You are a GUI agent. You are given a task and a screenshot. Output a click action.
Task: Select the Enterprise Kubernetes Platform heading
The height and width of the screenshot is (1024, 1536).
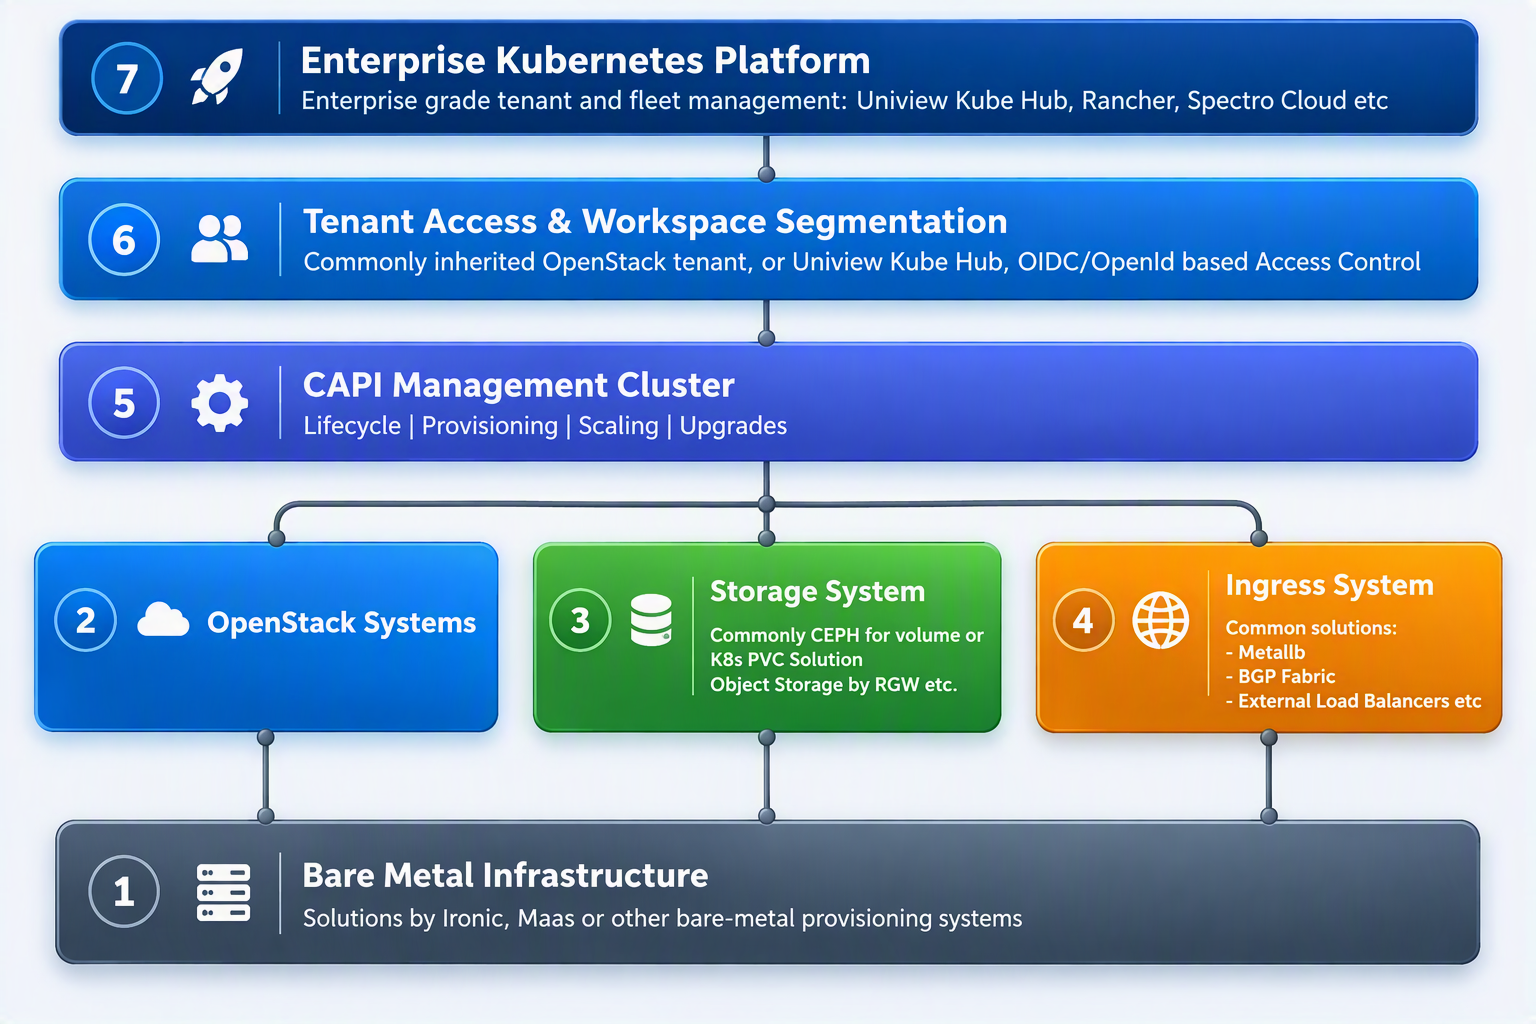pyautogui.click(x=585, y=60)
